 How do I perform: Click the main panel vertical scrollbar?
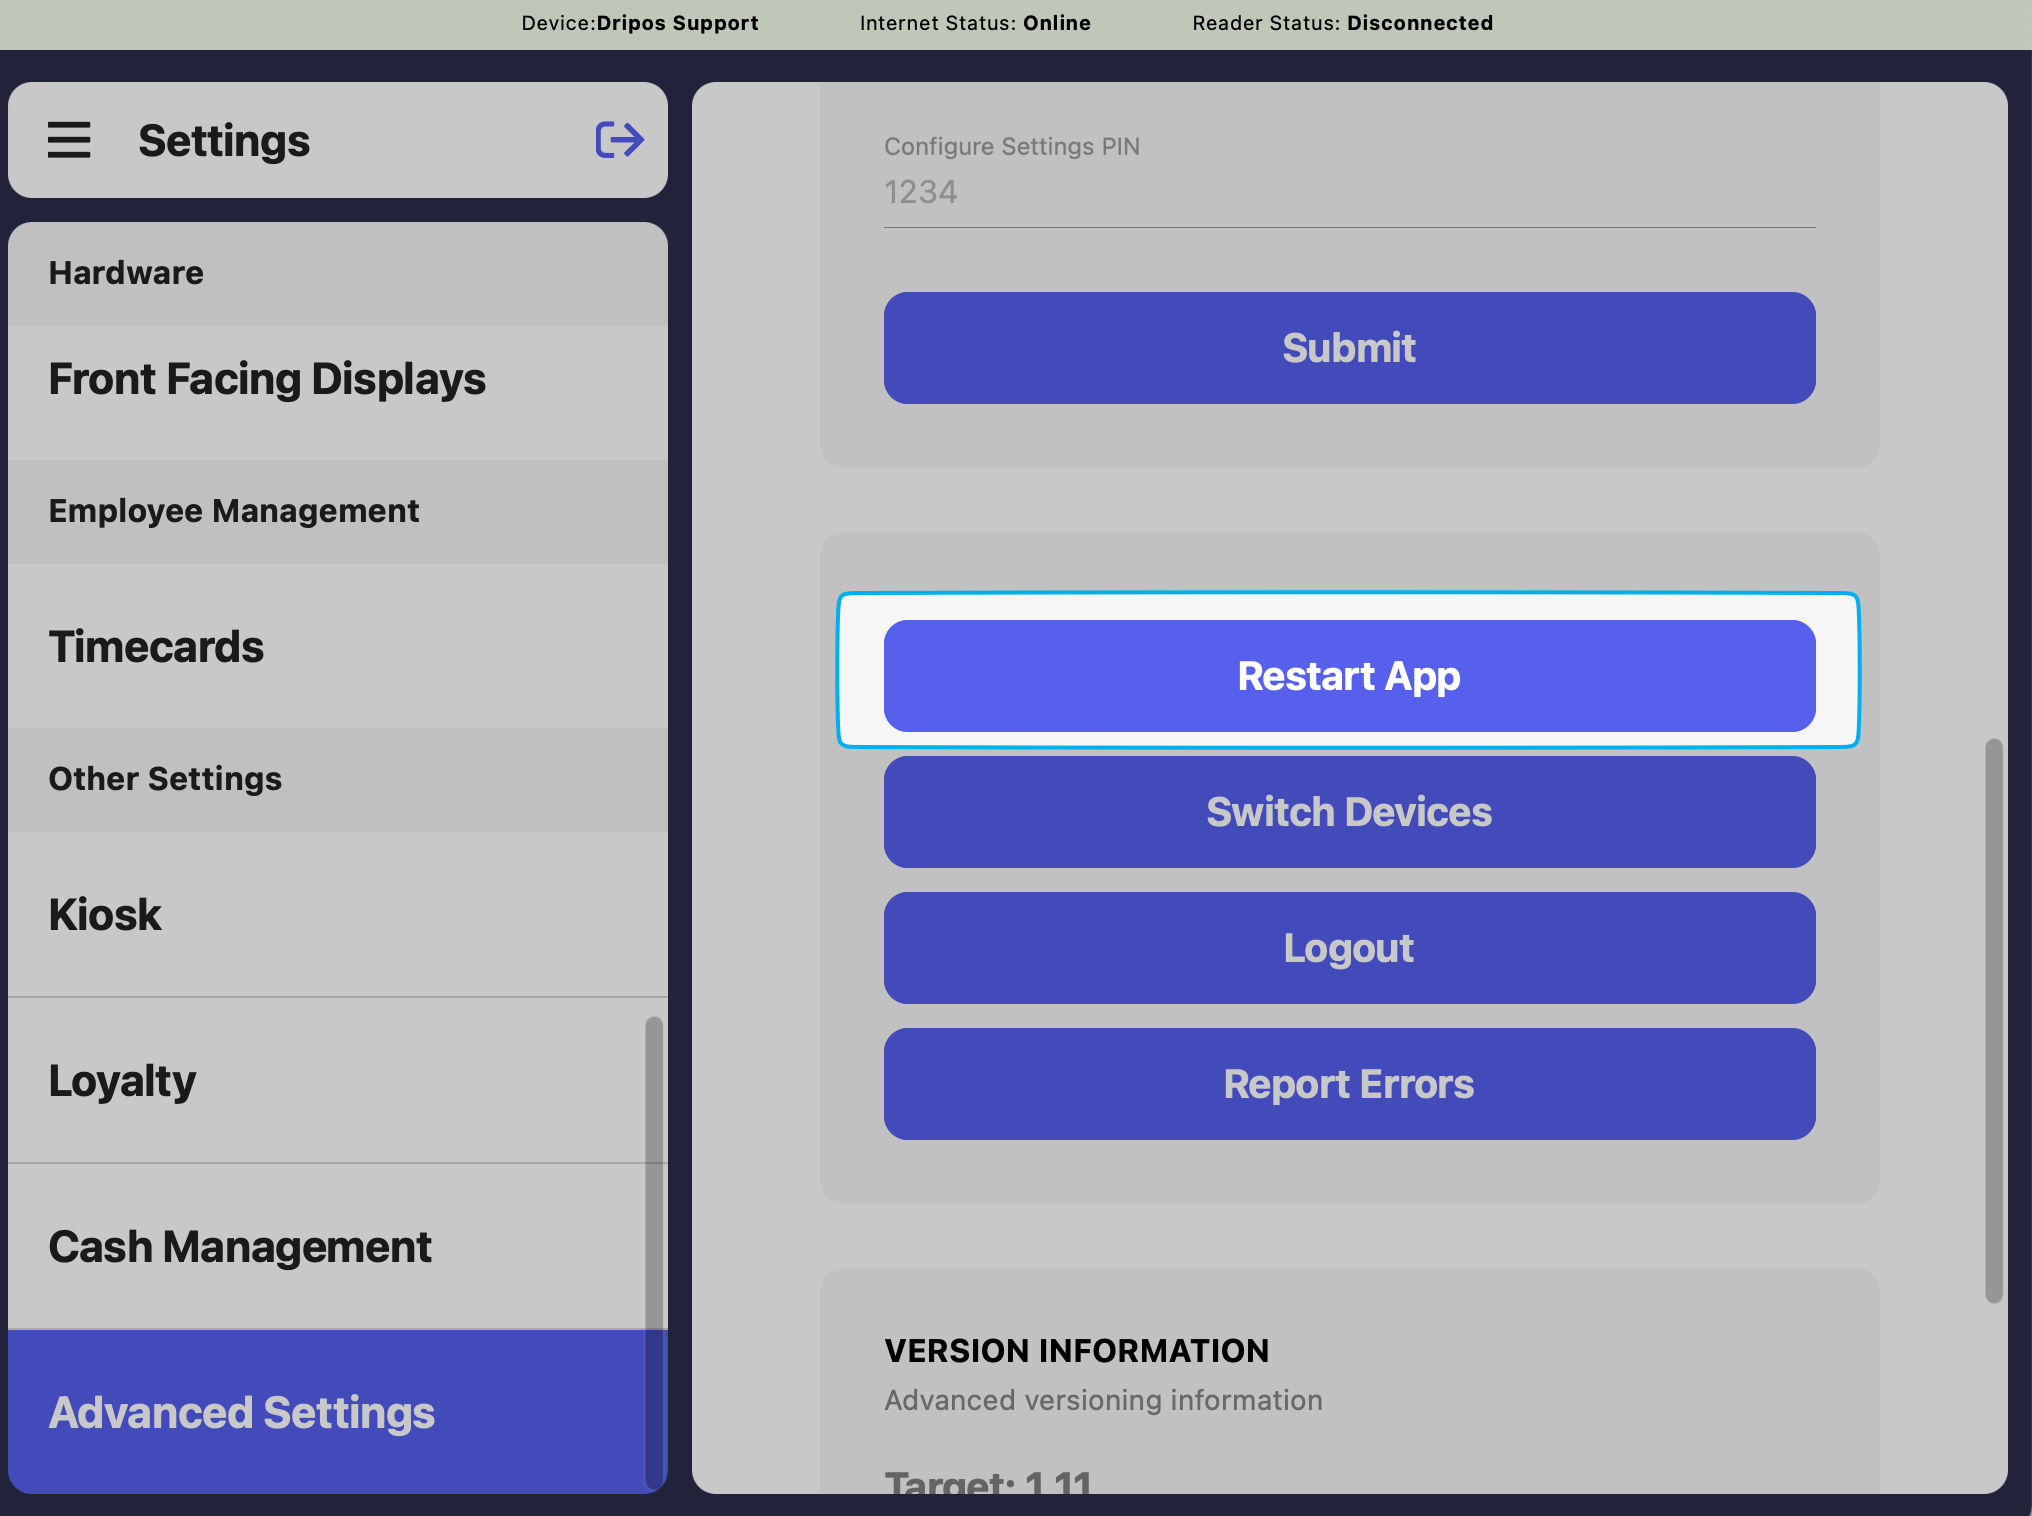tap(1993, 1020)
